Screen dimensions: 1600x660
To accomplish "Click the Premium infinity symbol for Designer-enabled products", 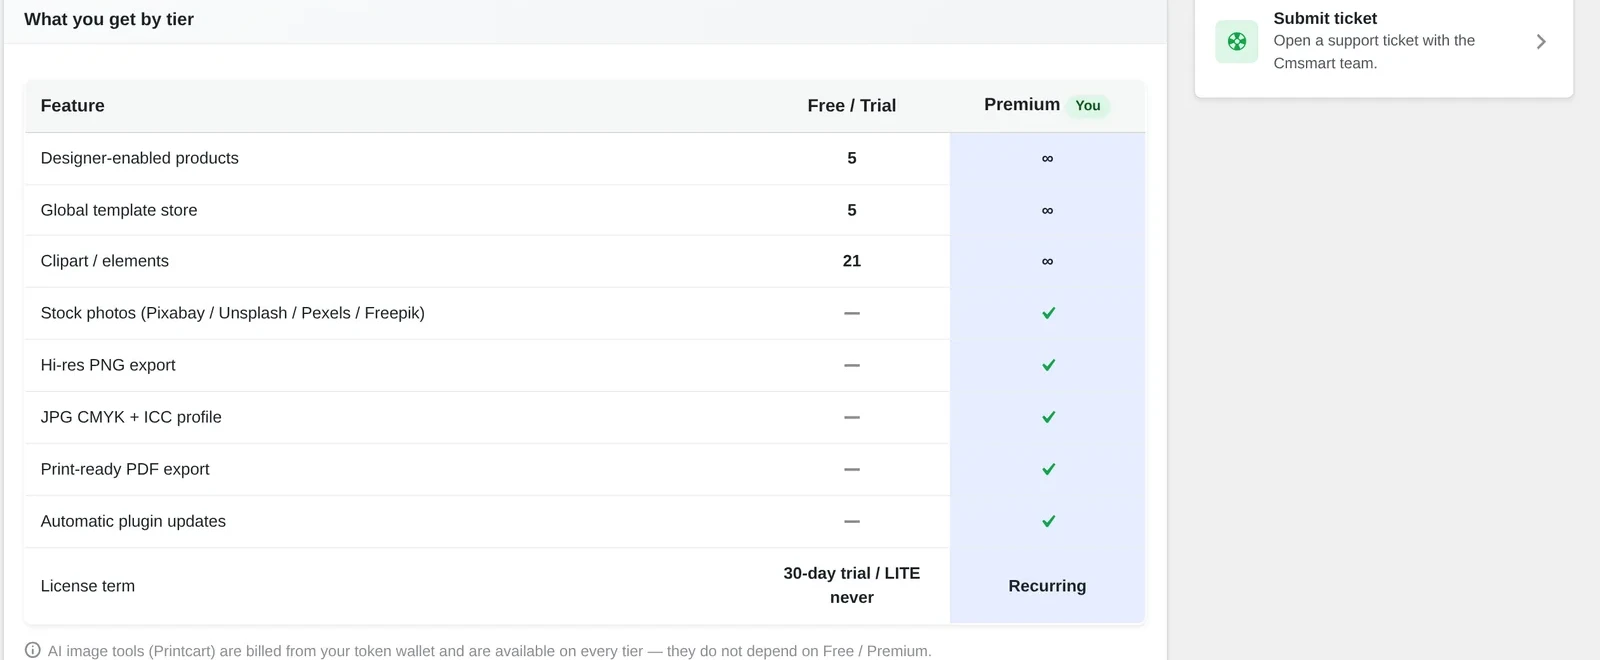I will (x=1047, y=158).
